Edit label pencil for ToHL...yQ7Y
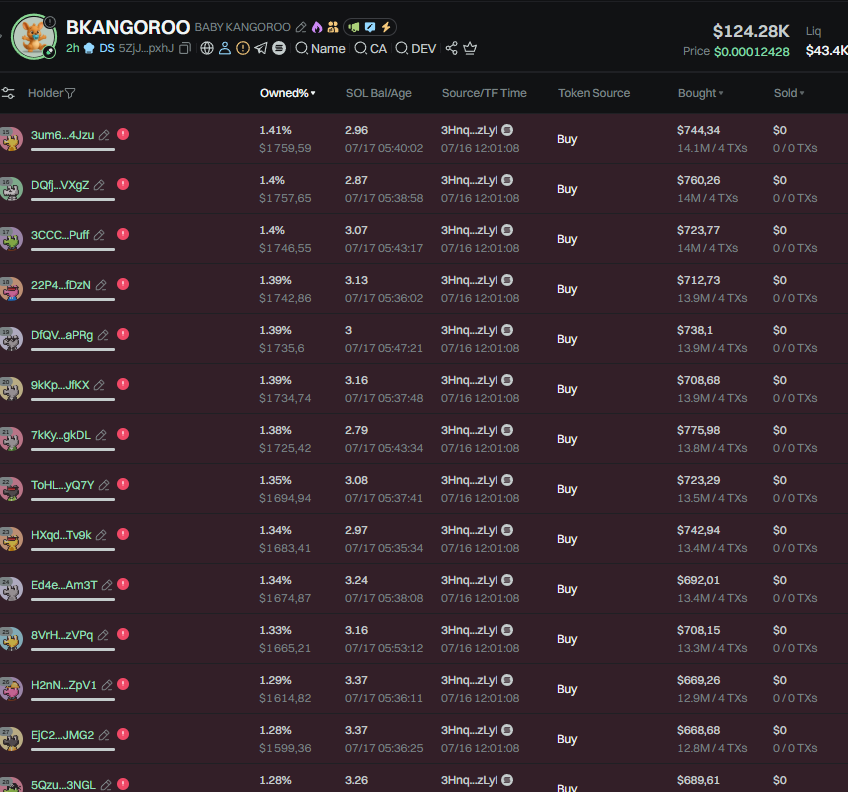The image size is (848, 792). tap(104, 485)
